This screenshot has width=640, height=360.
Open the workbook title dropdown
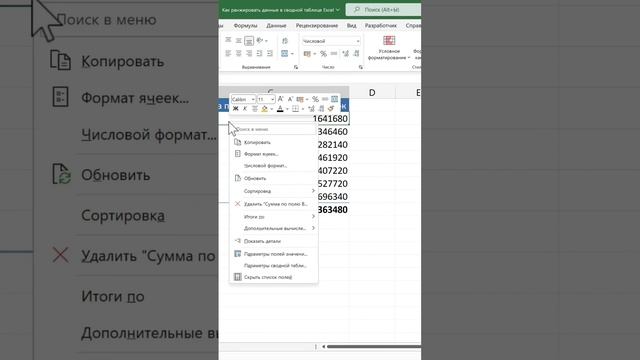[338, 10]
